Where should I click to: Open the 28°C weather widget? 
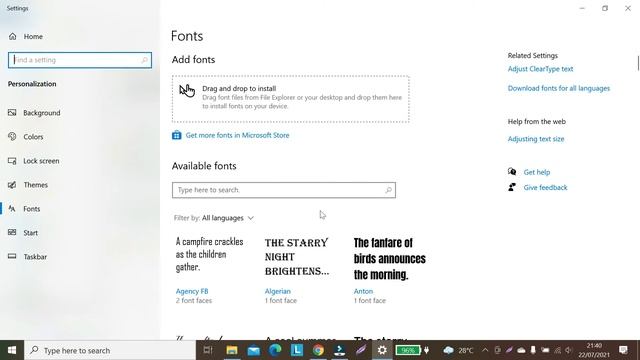pos(458,350)
